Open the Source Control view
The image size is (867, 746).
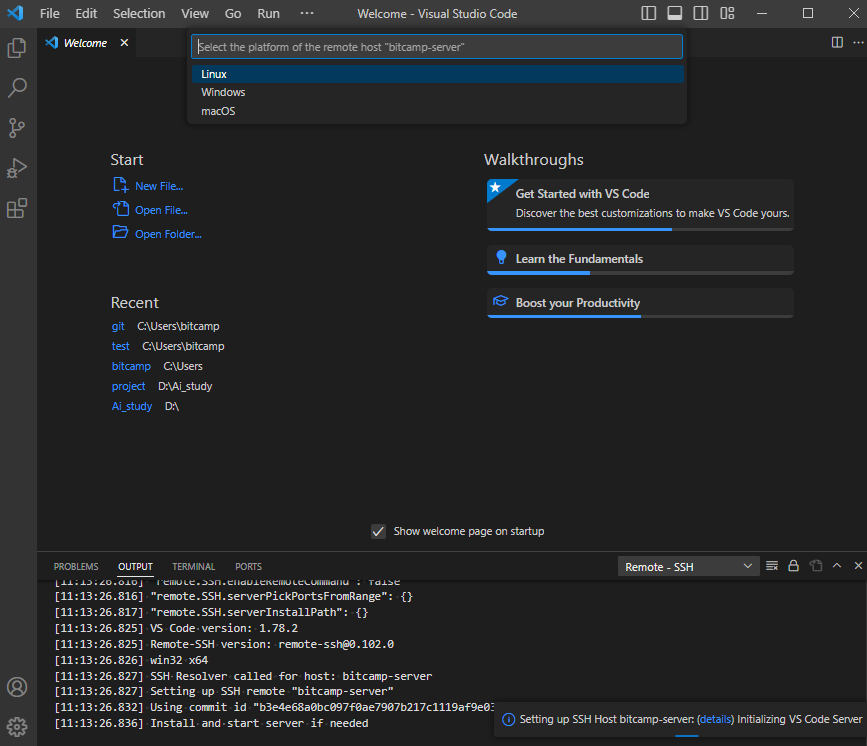pyautogui.click(x=17, y=128)
